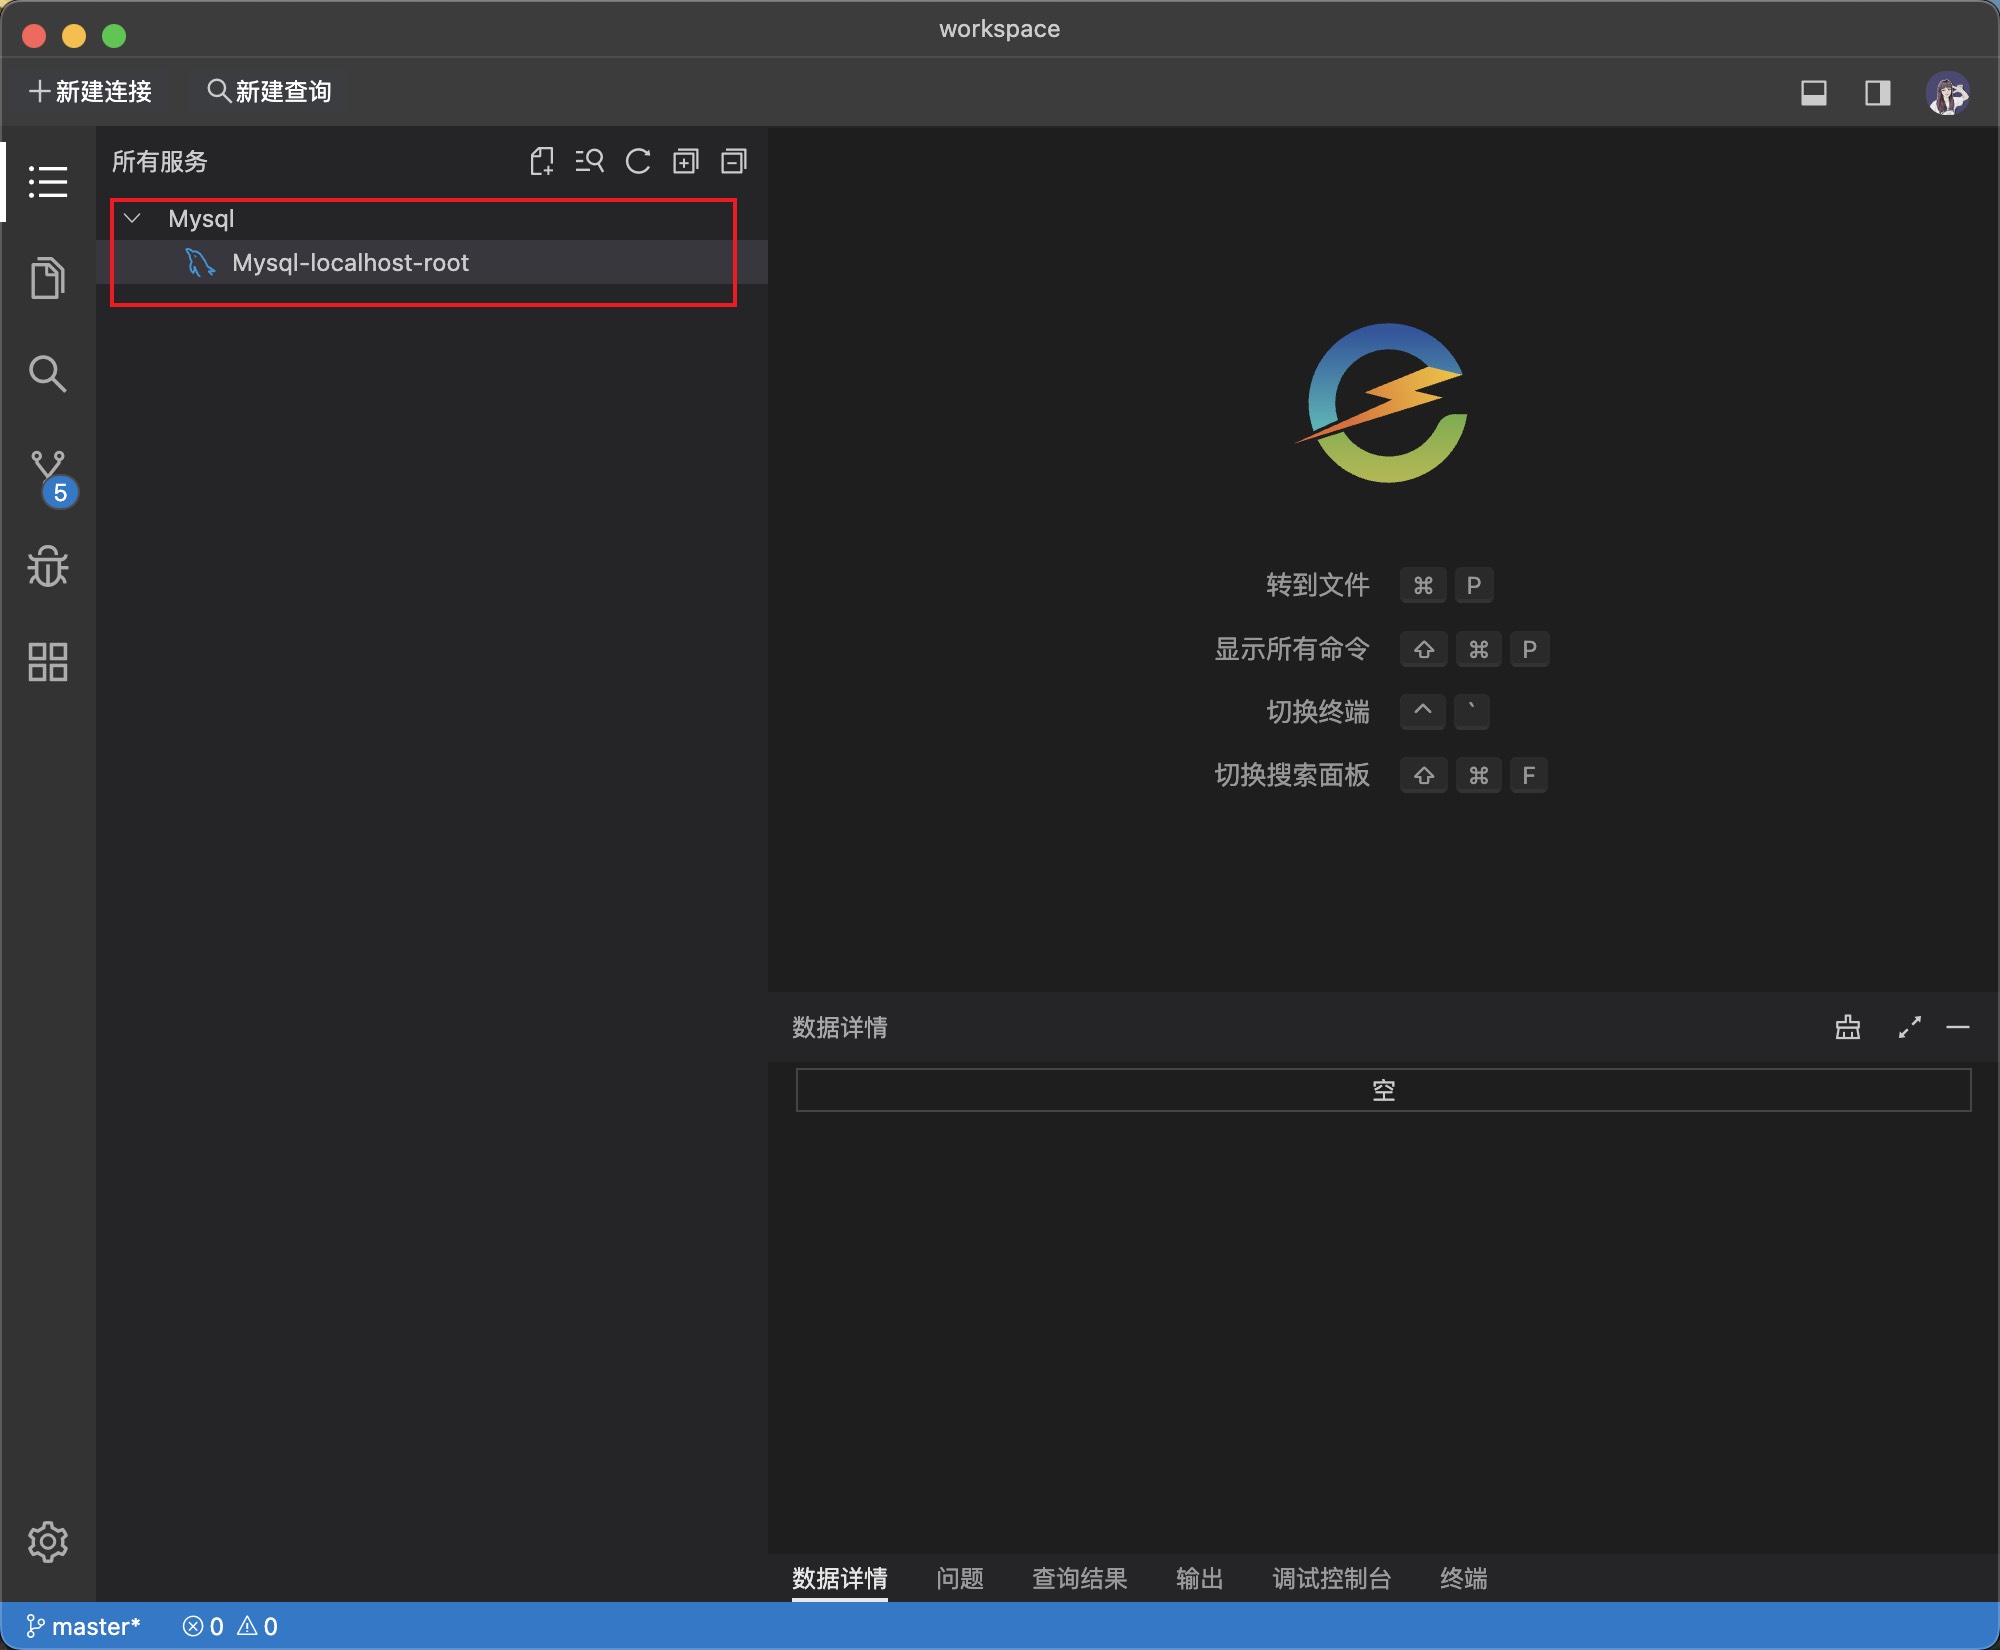This screenshot has height=1650, width=2000.
Task: Click the 显示所有命令 shortcut label
Action: coord(1292,649)
